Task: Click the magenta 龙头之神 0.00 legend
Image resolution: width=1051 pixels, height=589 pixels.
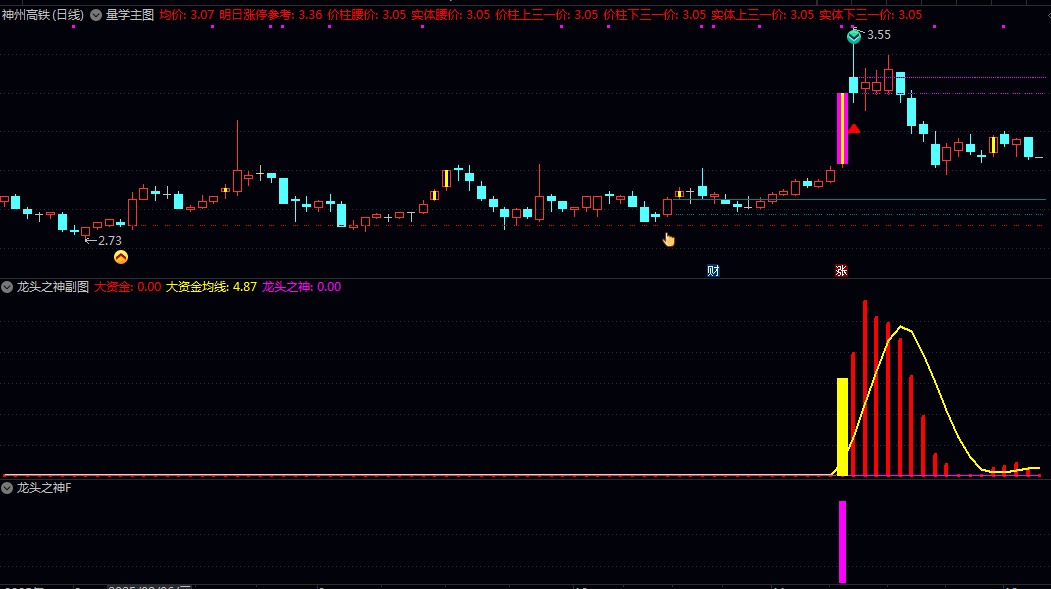Action: 302,287
